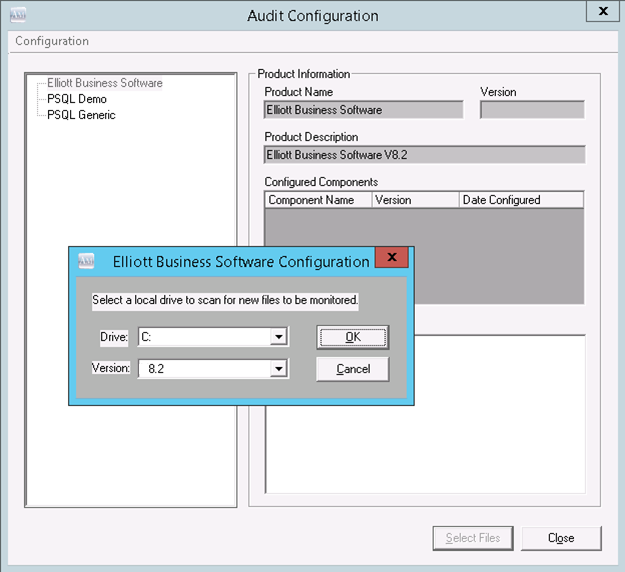Click the Product Information group label
Screen dimensions: 625x572
tap(304, 74)
